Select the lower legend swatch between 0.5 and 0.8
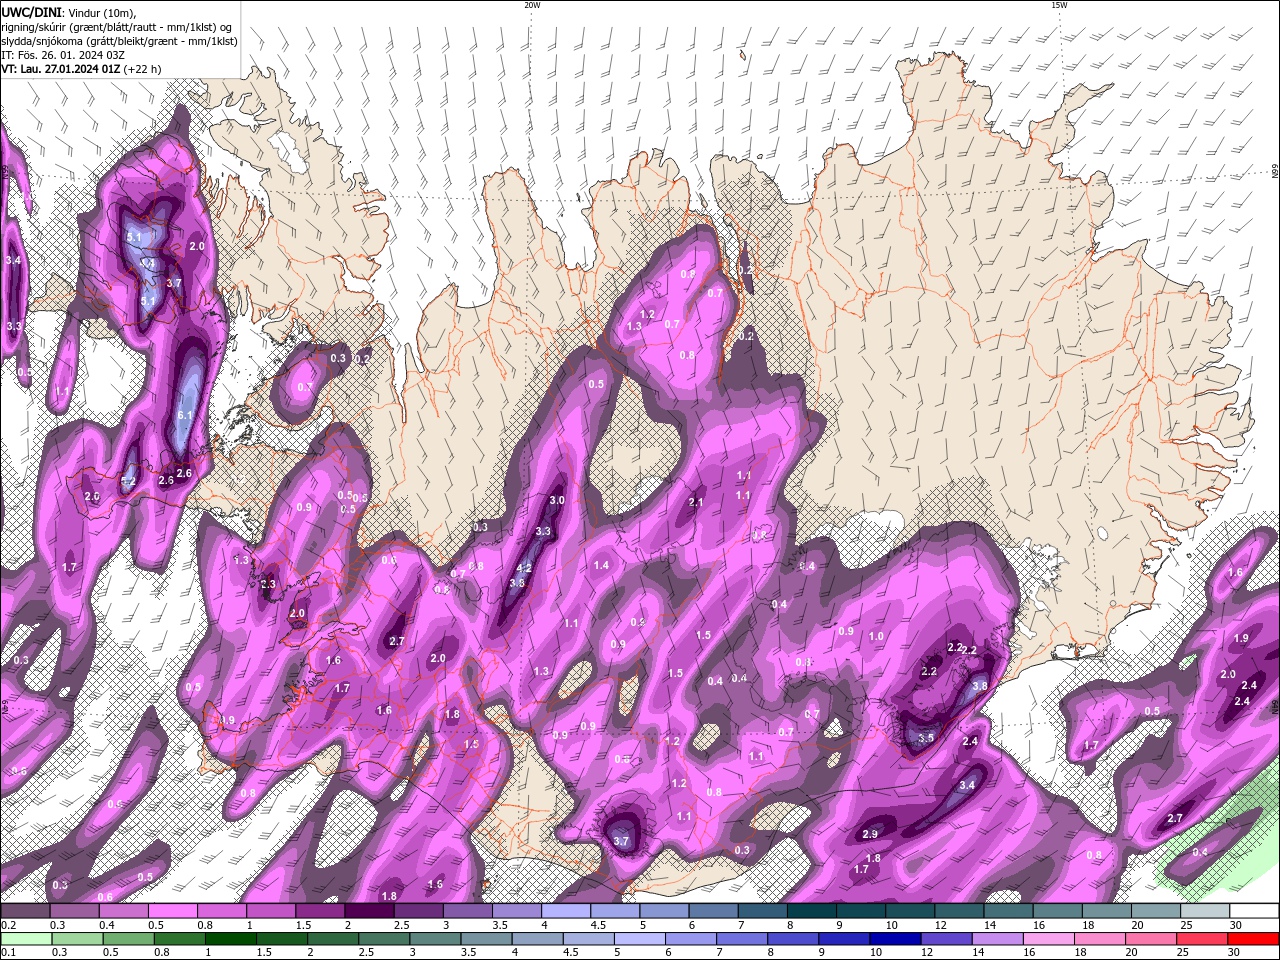Viewport: 1280px width, 960px height. pos(129,939)
